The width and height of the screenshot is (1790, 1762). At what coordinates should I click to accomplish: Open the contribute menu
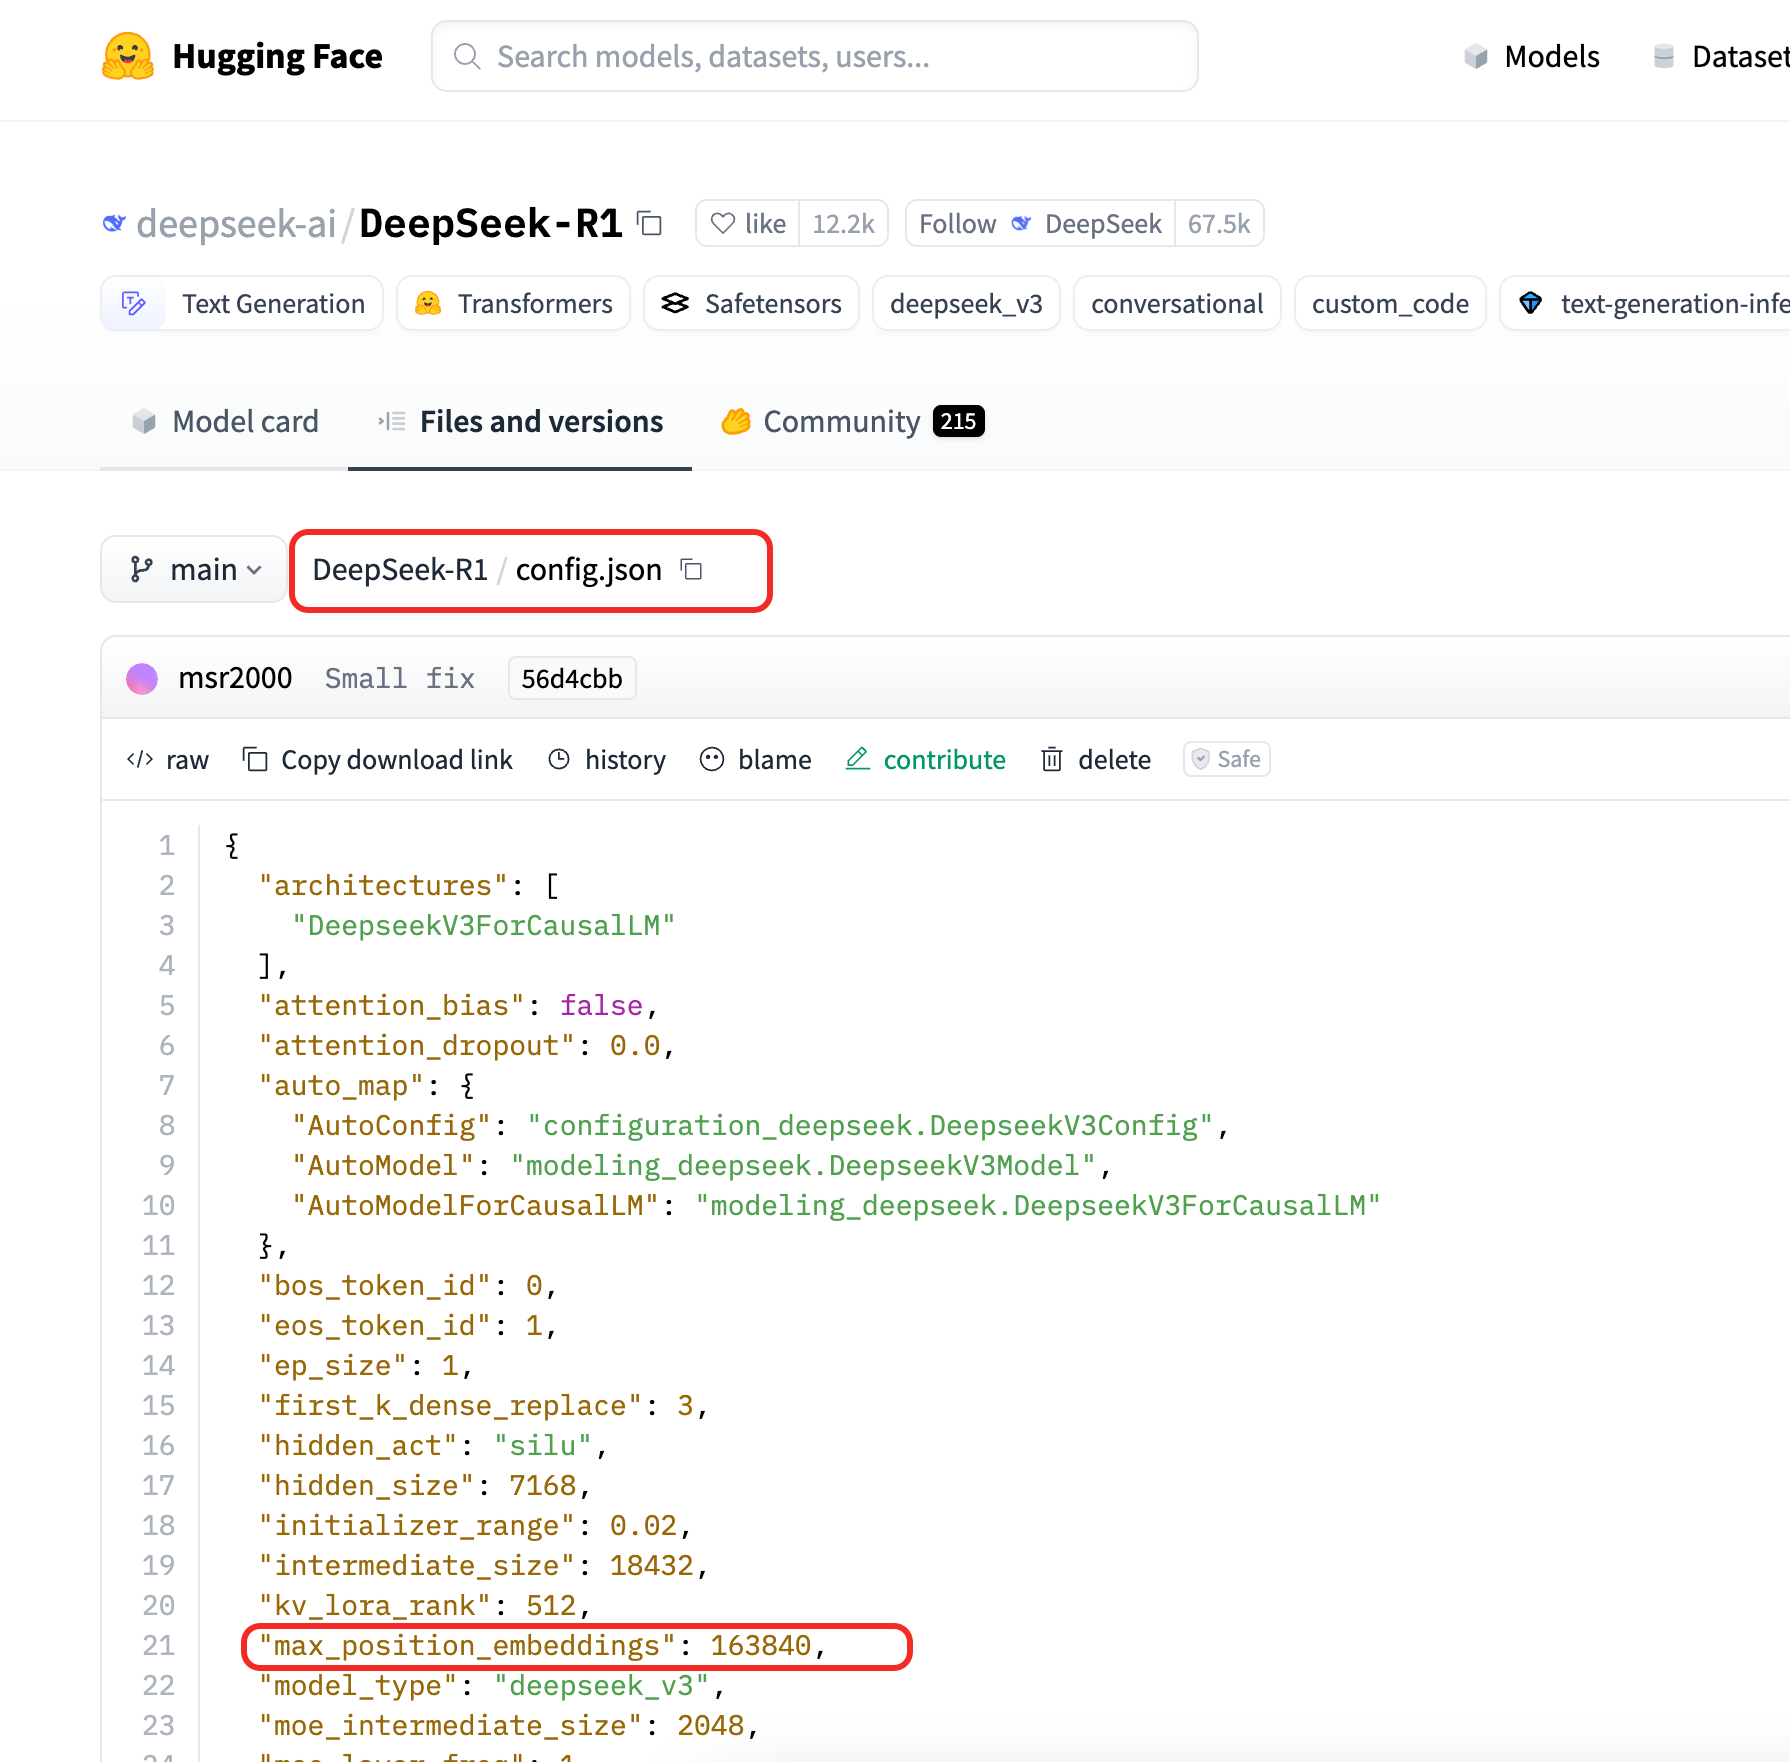point(926,760)
